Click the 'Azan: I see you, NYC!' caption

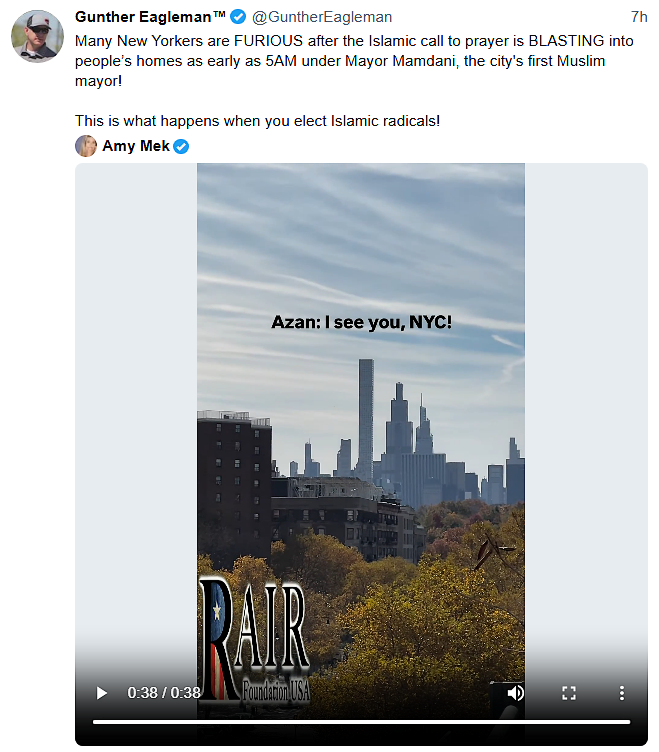tap(362, 322)
